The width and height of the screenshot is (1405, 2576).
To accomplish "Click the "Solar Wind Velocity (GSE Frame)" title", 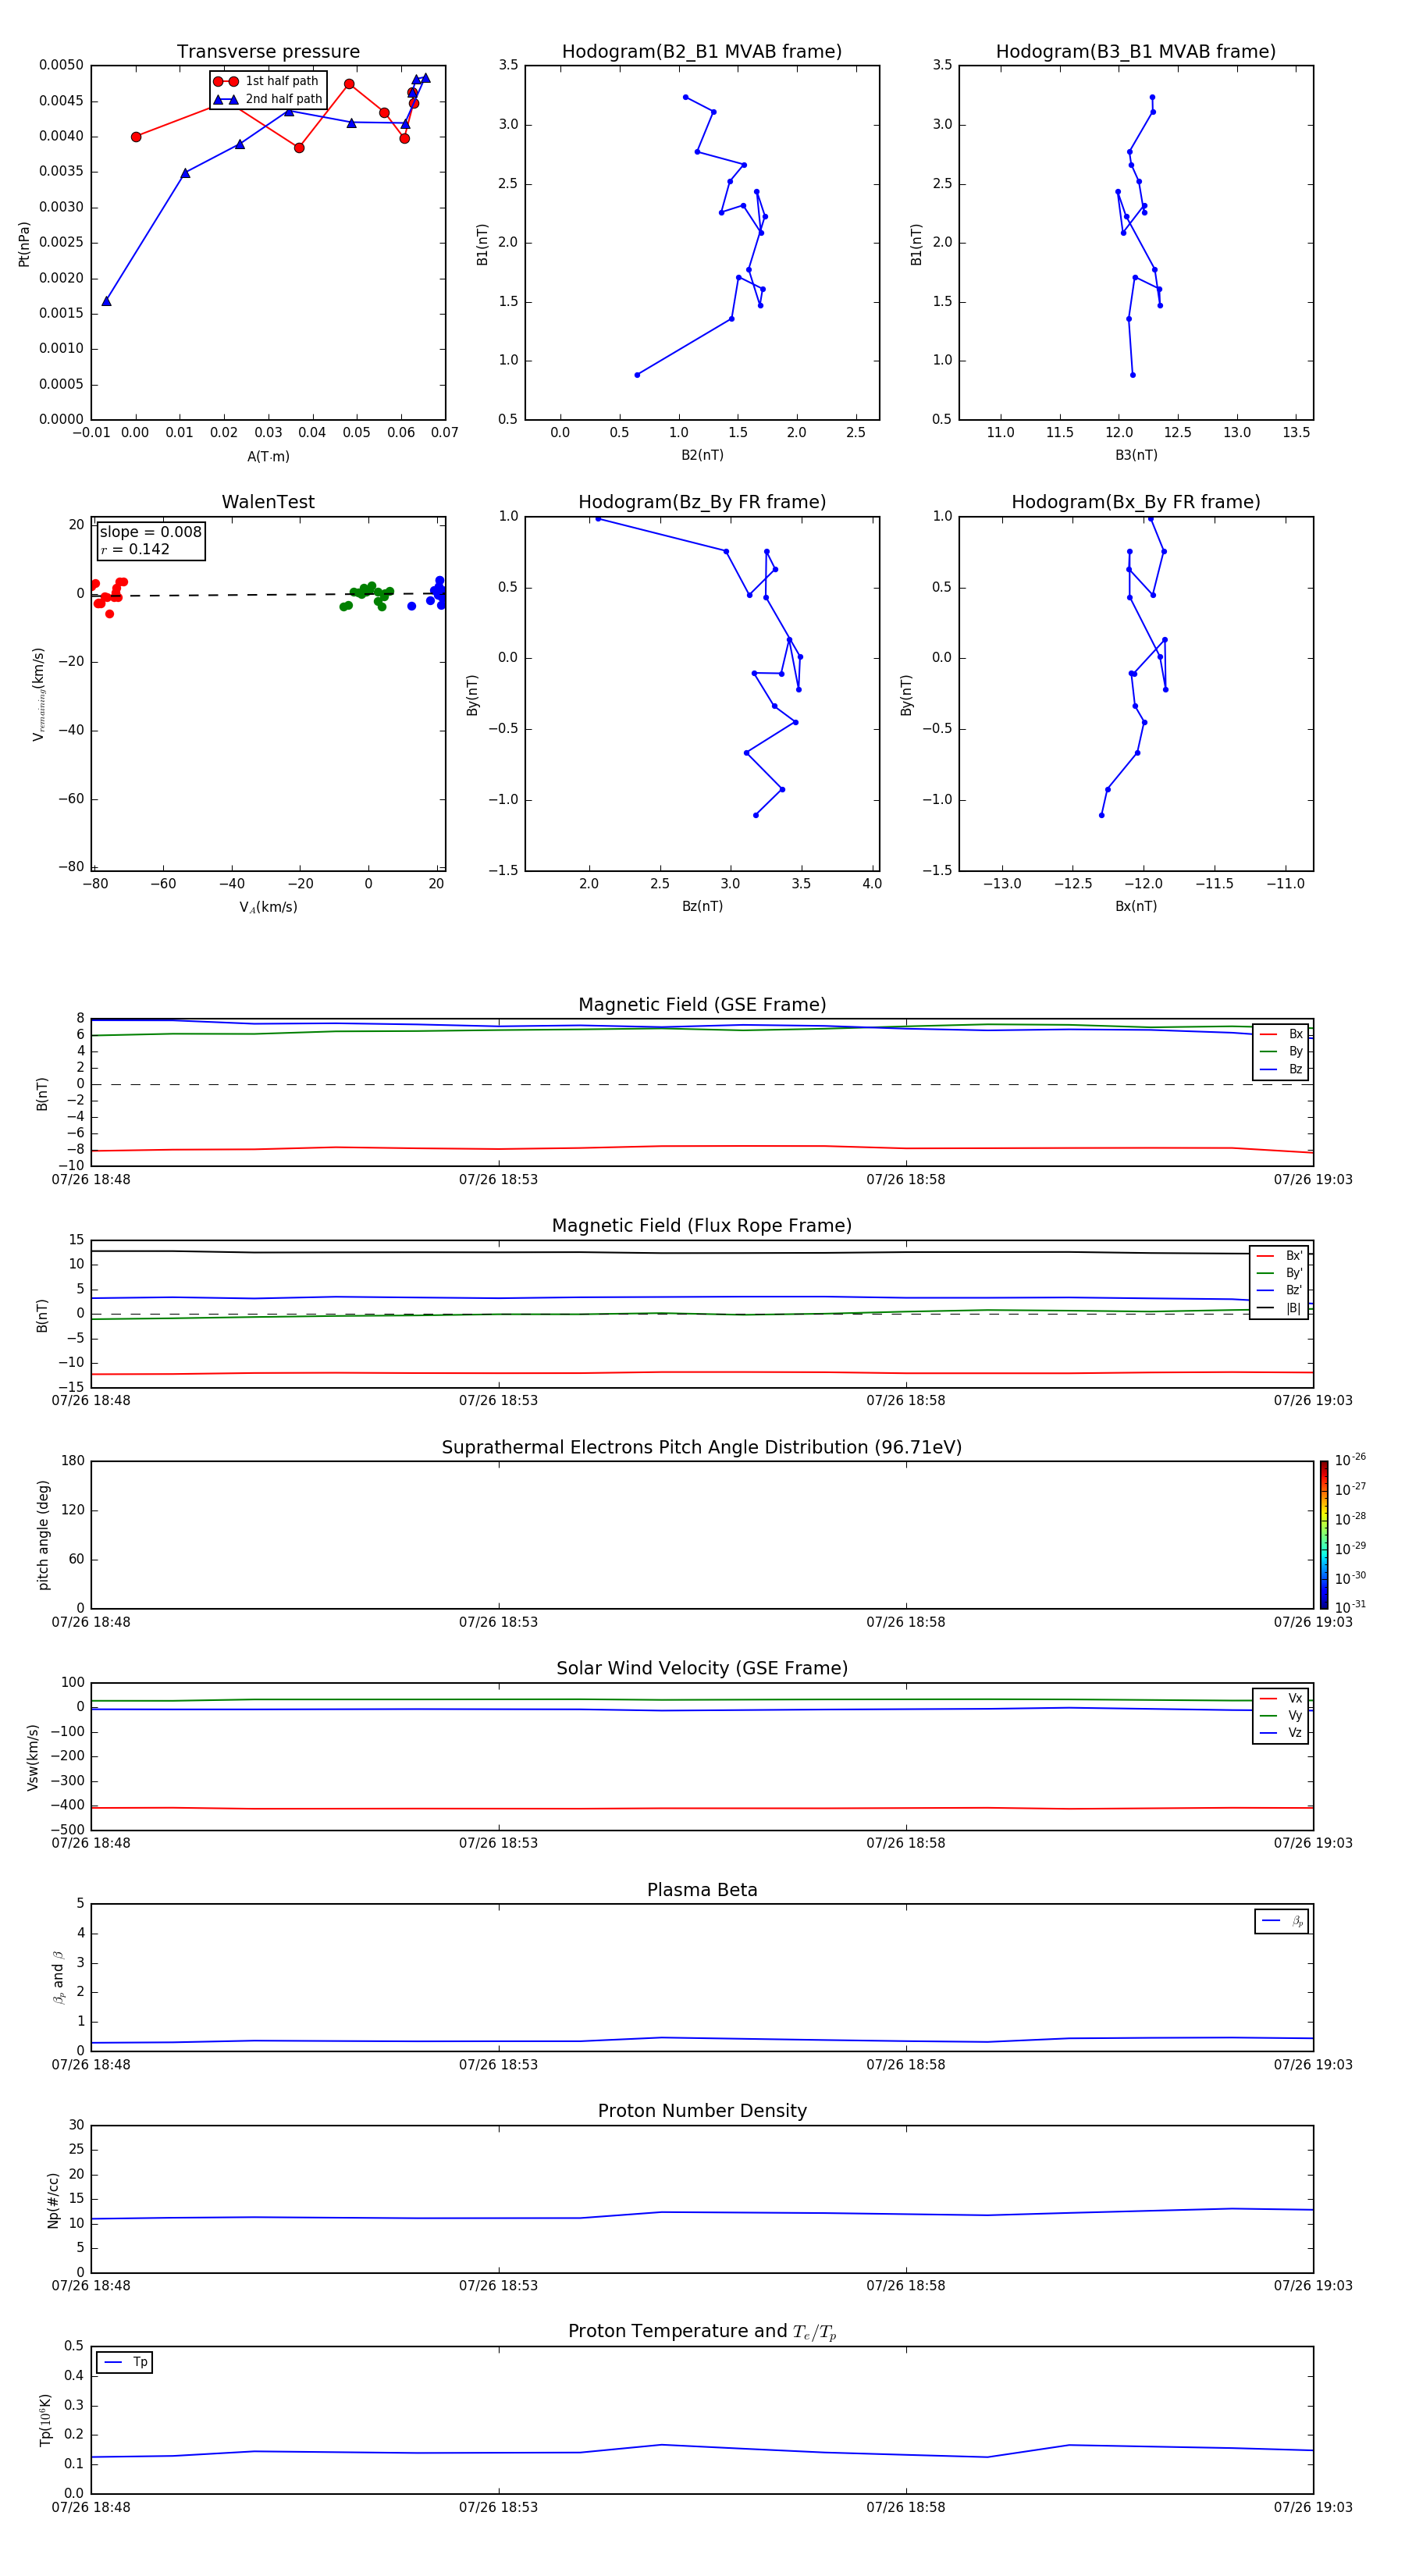I will (702, 1669).
